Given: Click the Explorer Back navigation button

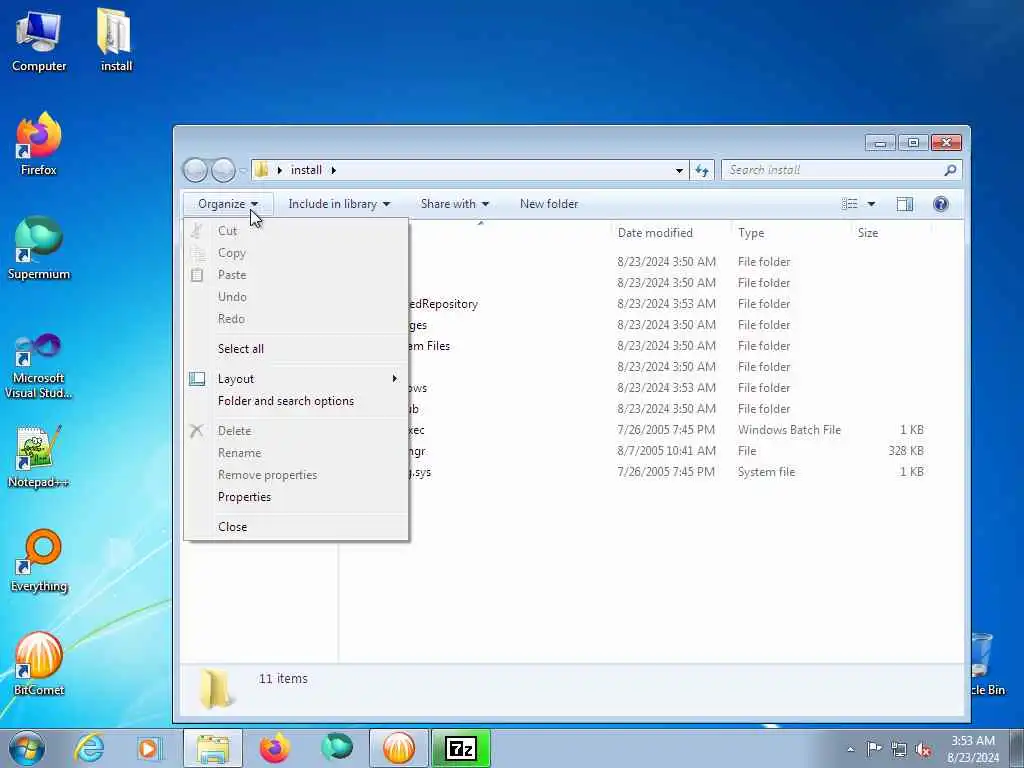Looking at the screenshot, I should 195,170.
